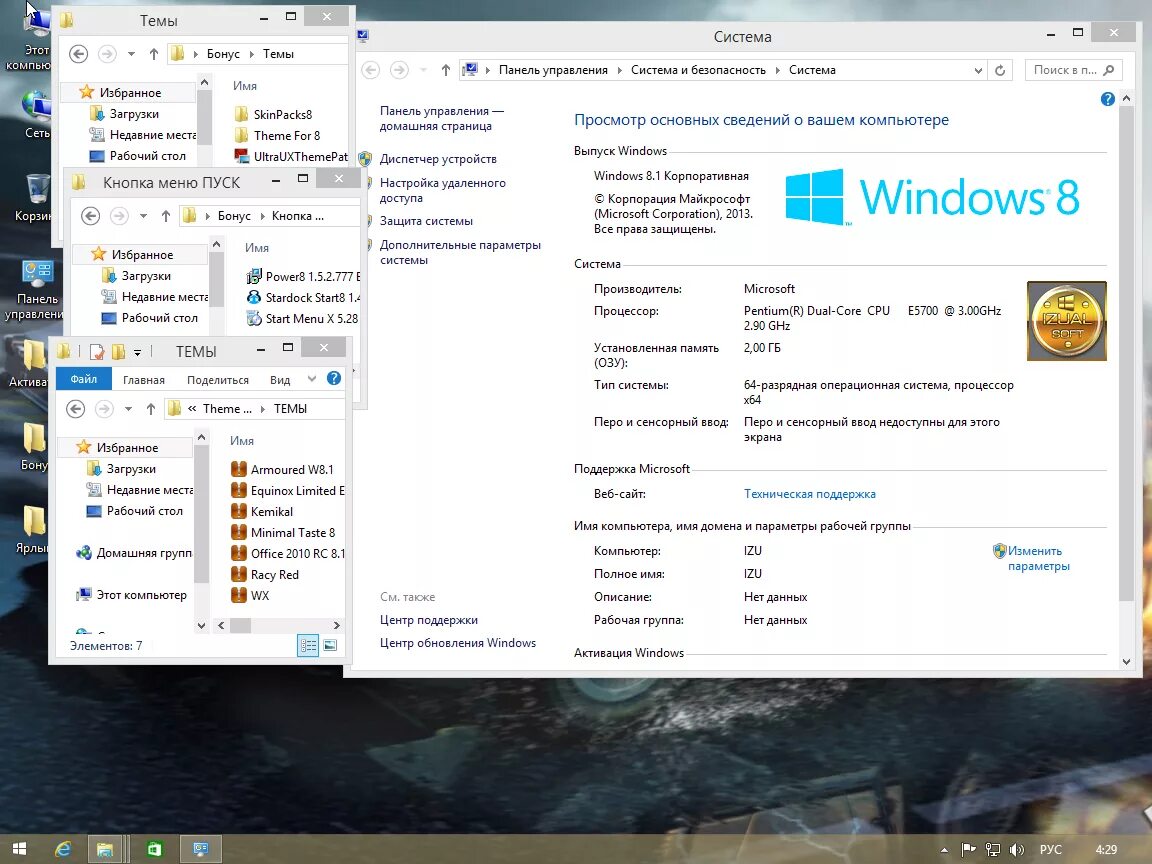Open Вид ribbon tab in ТЕМЫ window

[x=280, y=380]
